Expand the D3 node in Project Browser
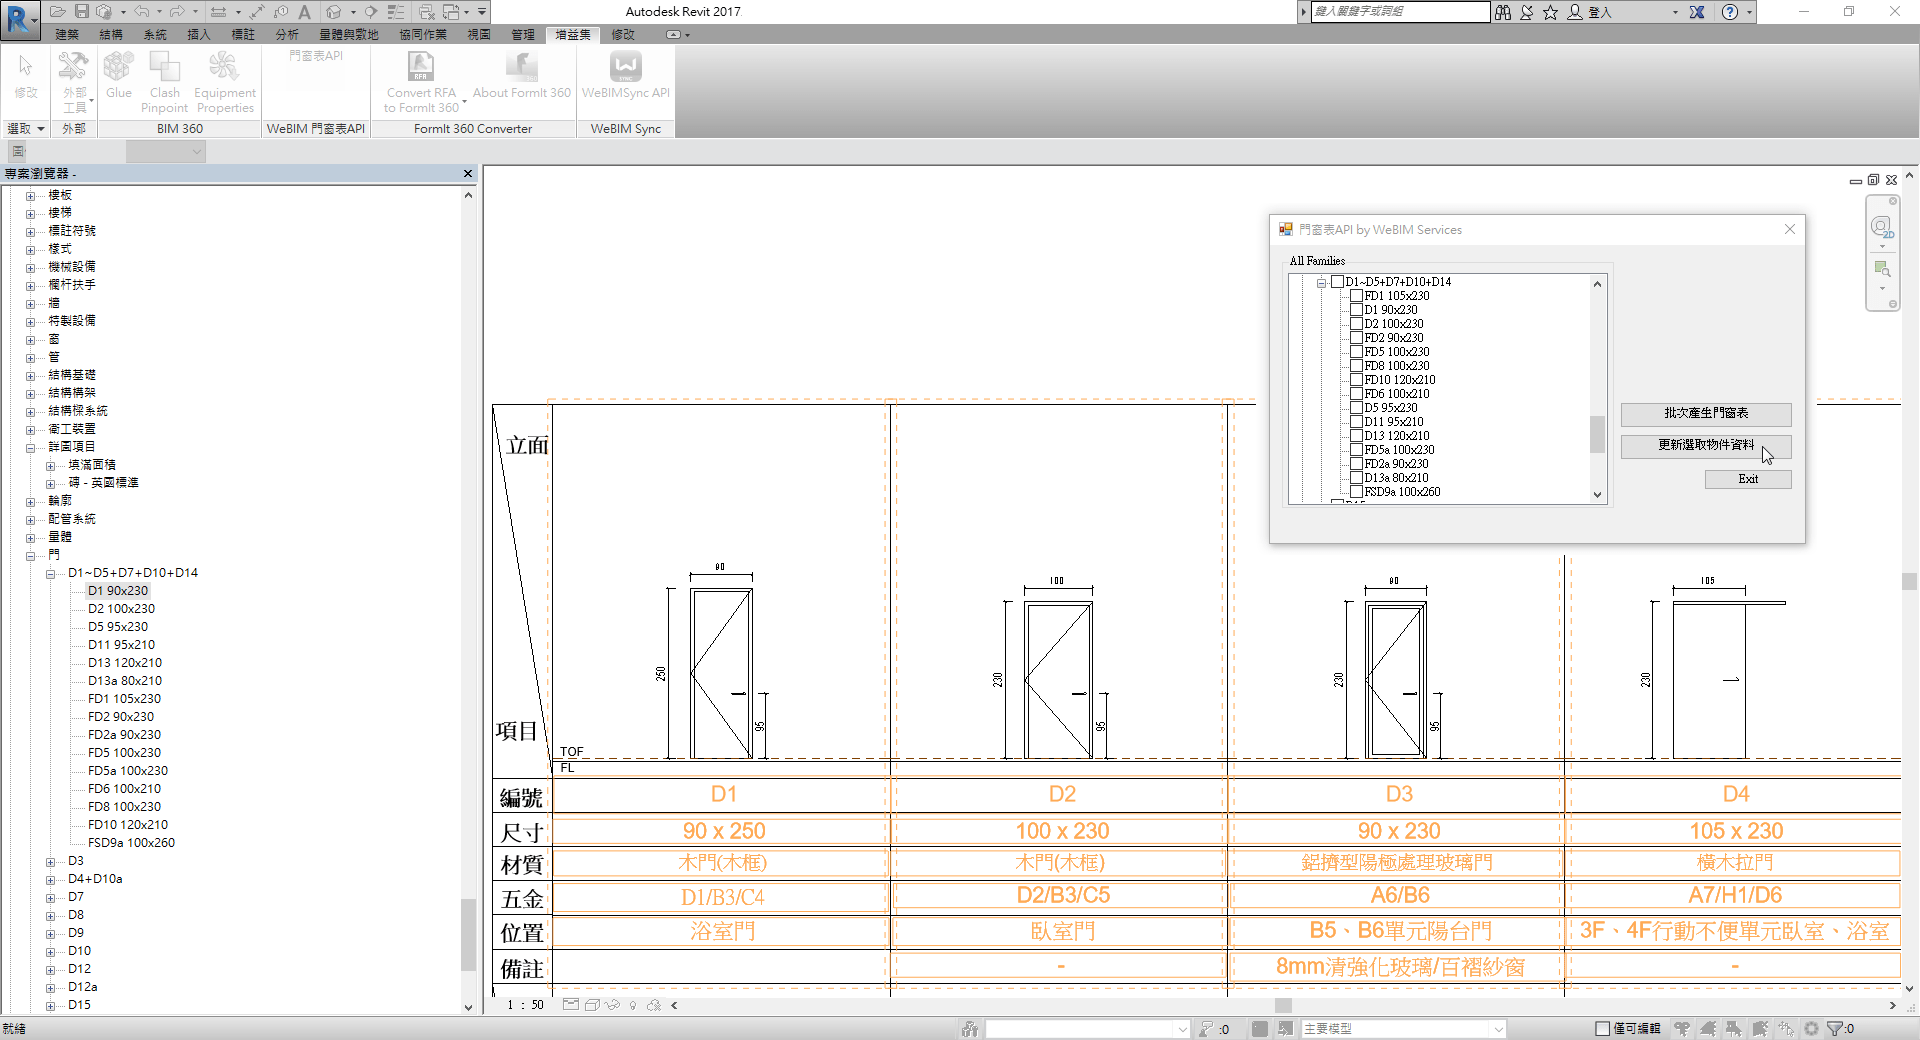1920x1040 pixels. (51, 861)
